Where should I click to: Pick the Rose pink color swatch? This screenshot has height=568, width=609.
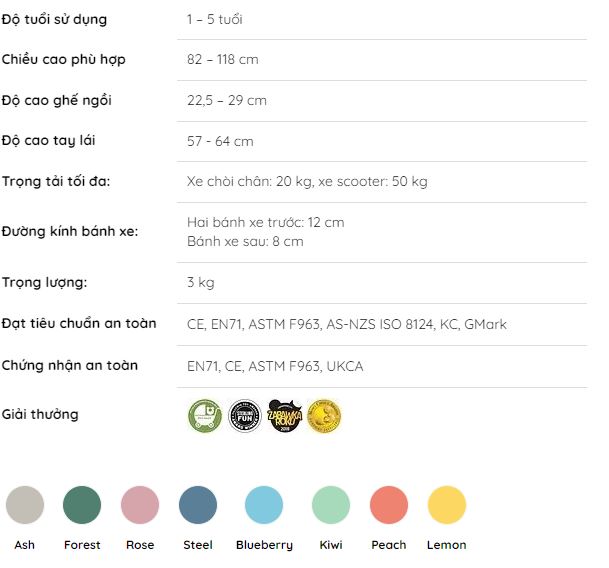click(140, 505)
